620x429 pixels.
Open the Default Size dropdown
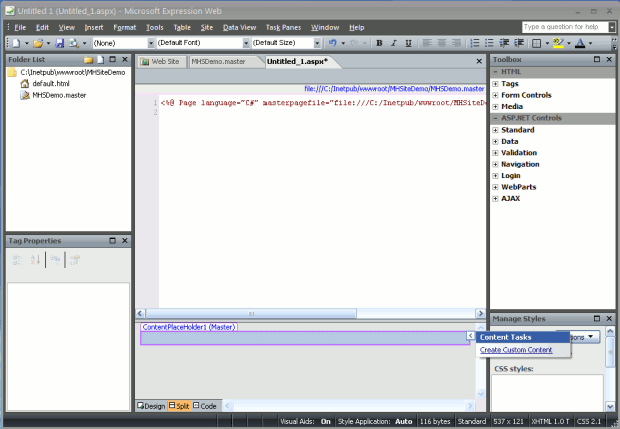click(x=318, y=43)
